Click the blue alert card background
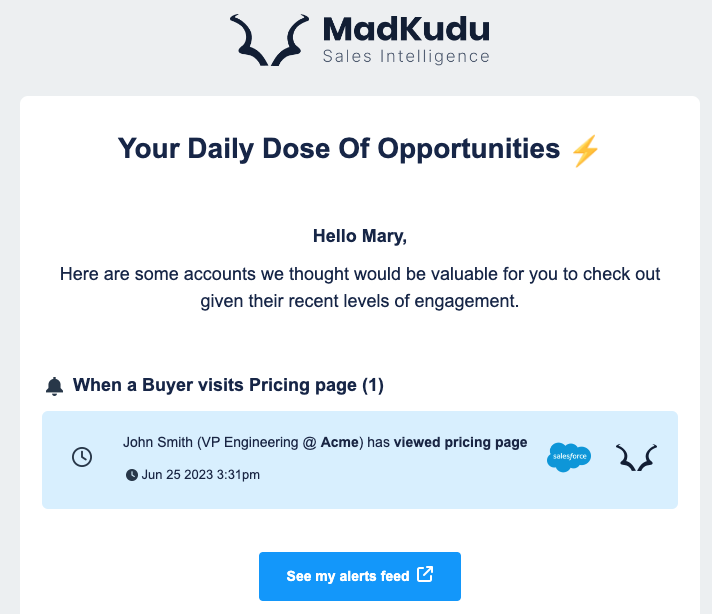This screenshot has width=712, height=614. point(360,460)
